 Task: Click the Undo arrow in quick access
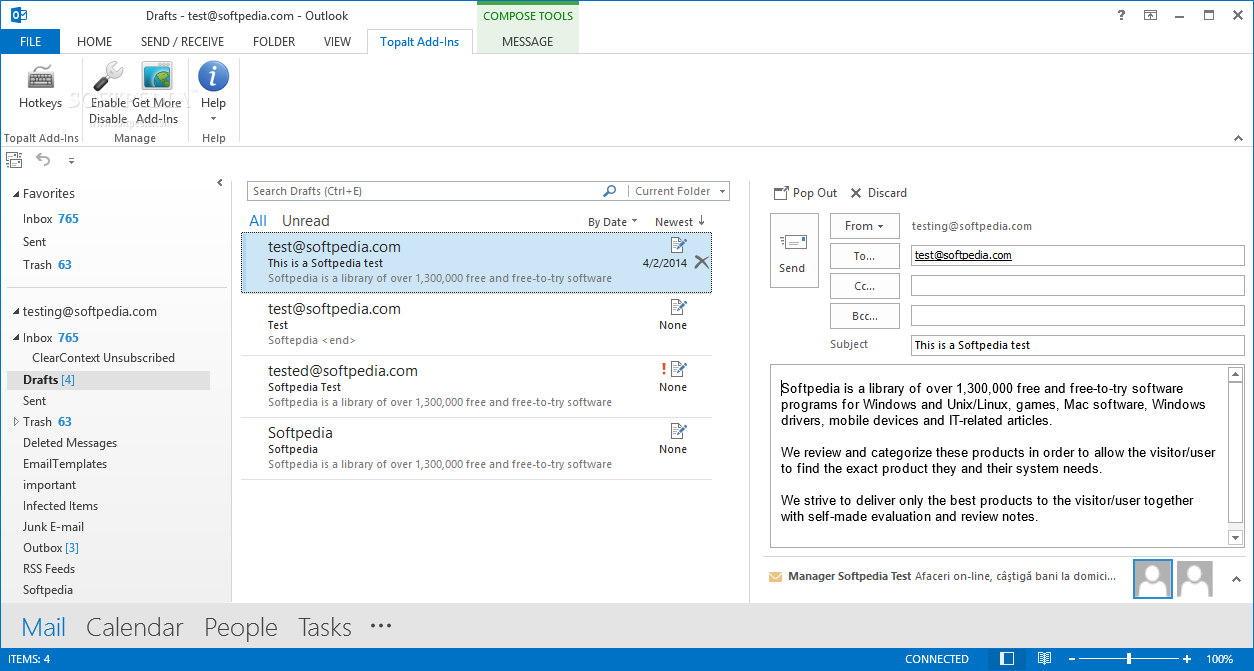click(43, 160)
